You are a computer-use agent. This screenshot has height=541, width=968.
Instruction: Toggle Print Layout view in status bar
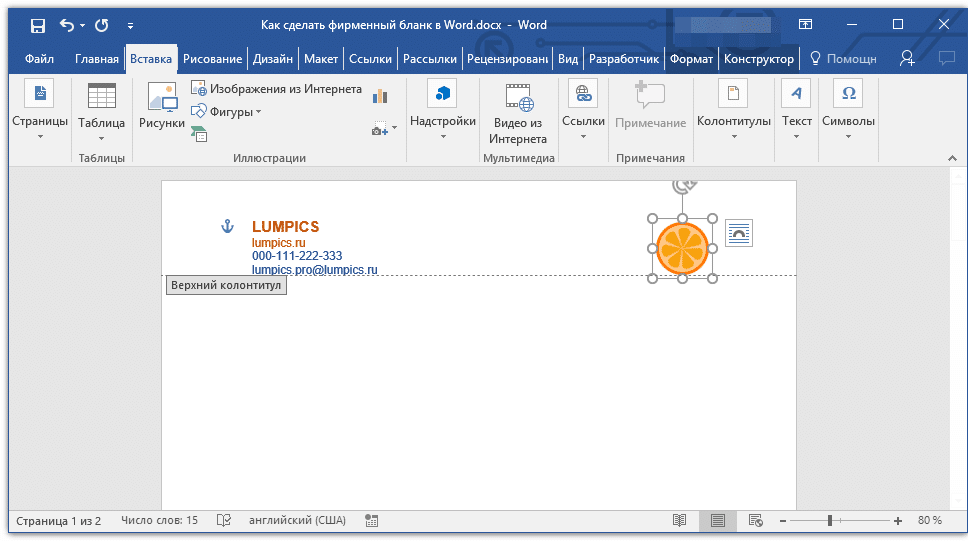[717, 521]
